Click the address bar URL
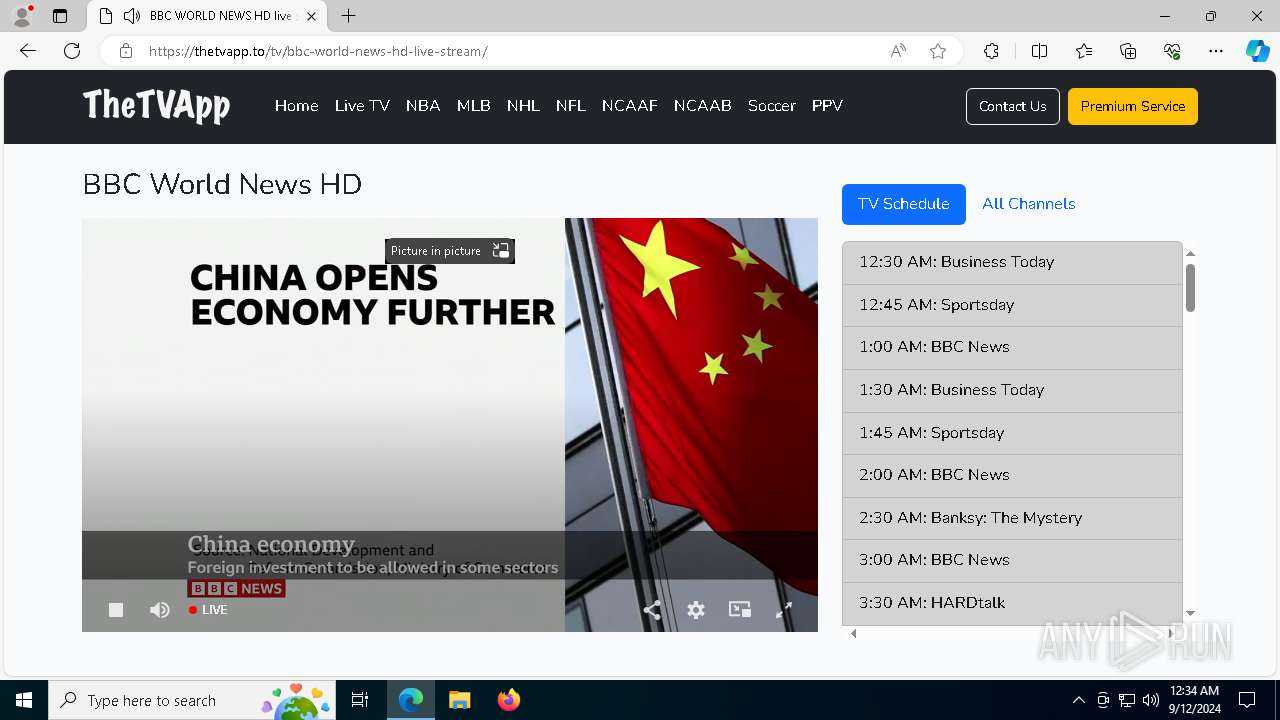Image resolution: width=1280 pixels, height=720 pixels. [318, 51]
